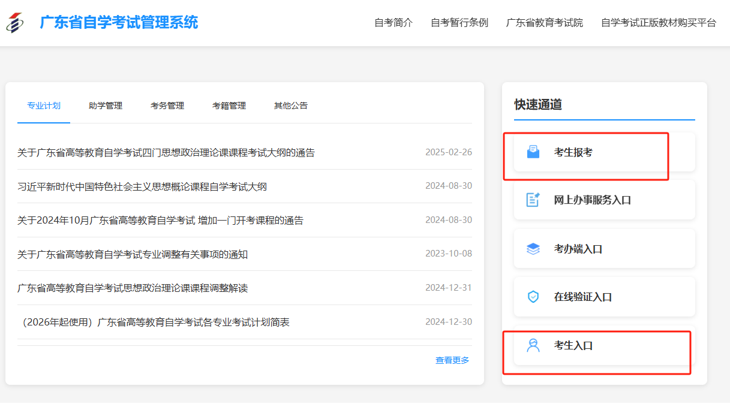Switch to the 助学管理 tab
This screenshot has width=730, height=413.
click(x=105, y=105)
